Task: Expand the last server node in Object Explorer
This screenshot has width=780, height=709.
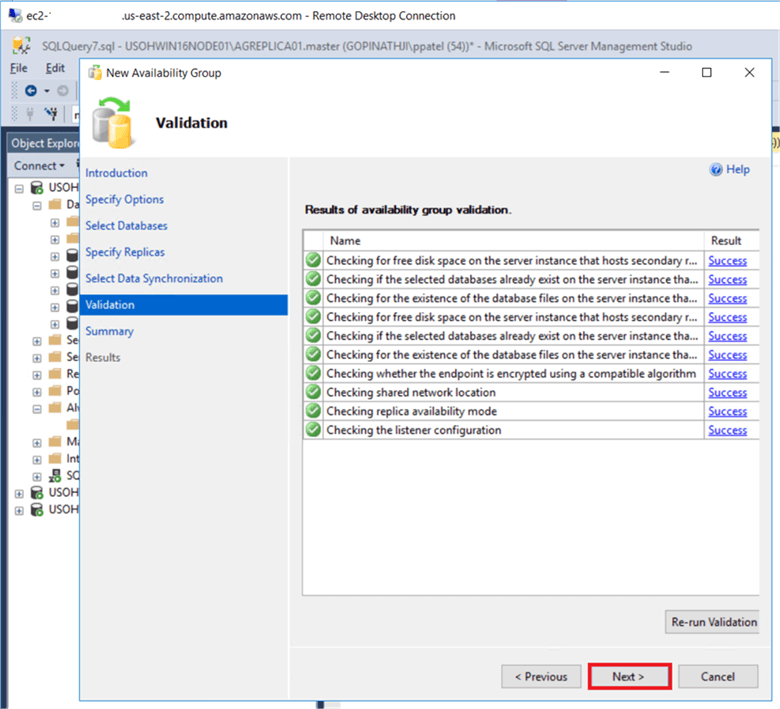Action: 19,510
